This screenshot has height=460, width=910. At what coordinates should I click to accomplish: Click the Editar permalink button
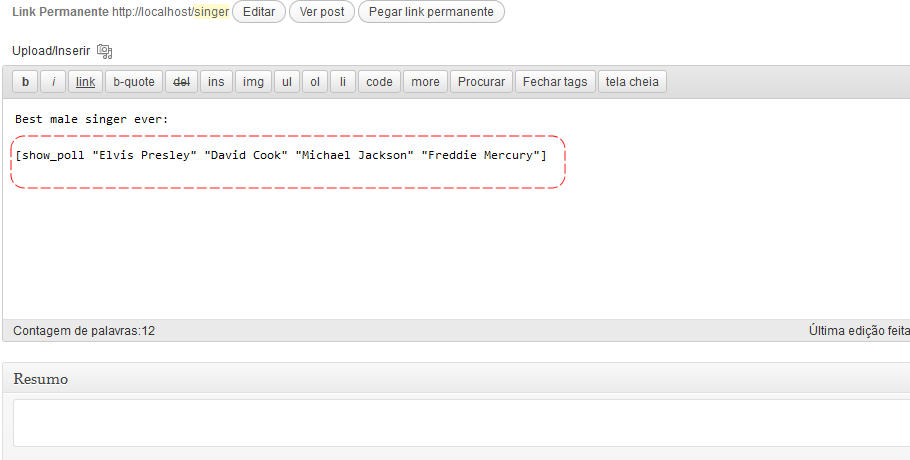point(259,12)
